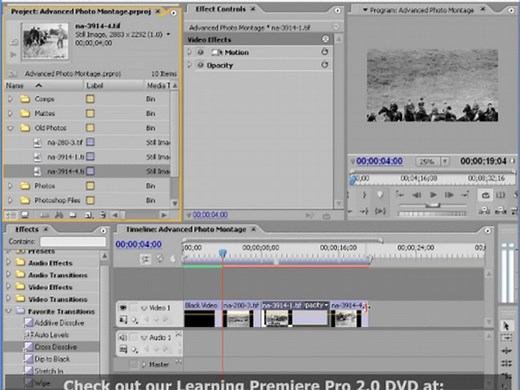Click the label box for Comps bin
This screenshot has height=390, width=520.
point(90,99)
